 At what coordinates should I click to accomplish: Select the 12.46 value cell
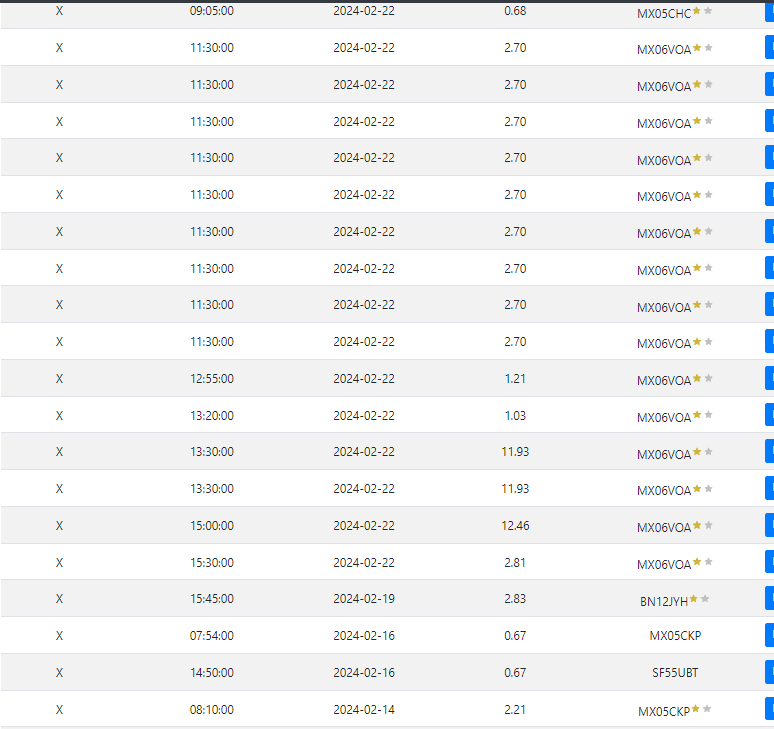click(x=515, y=526)
